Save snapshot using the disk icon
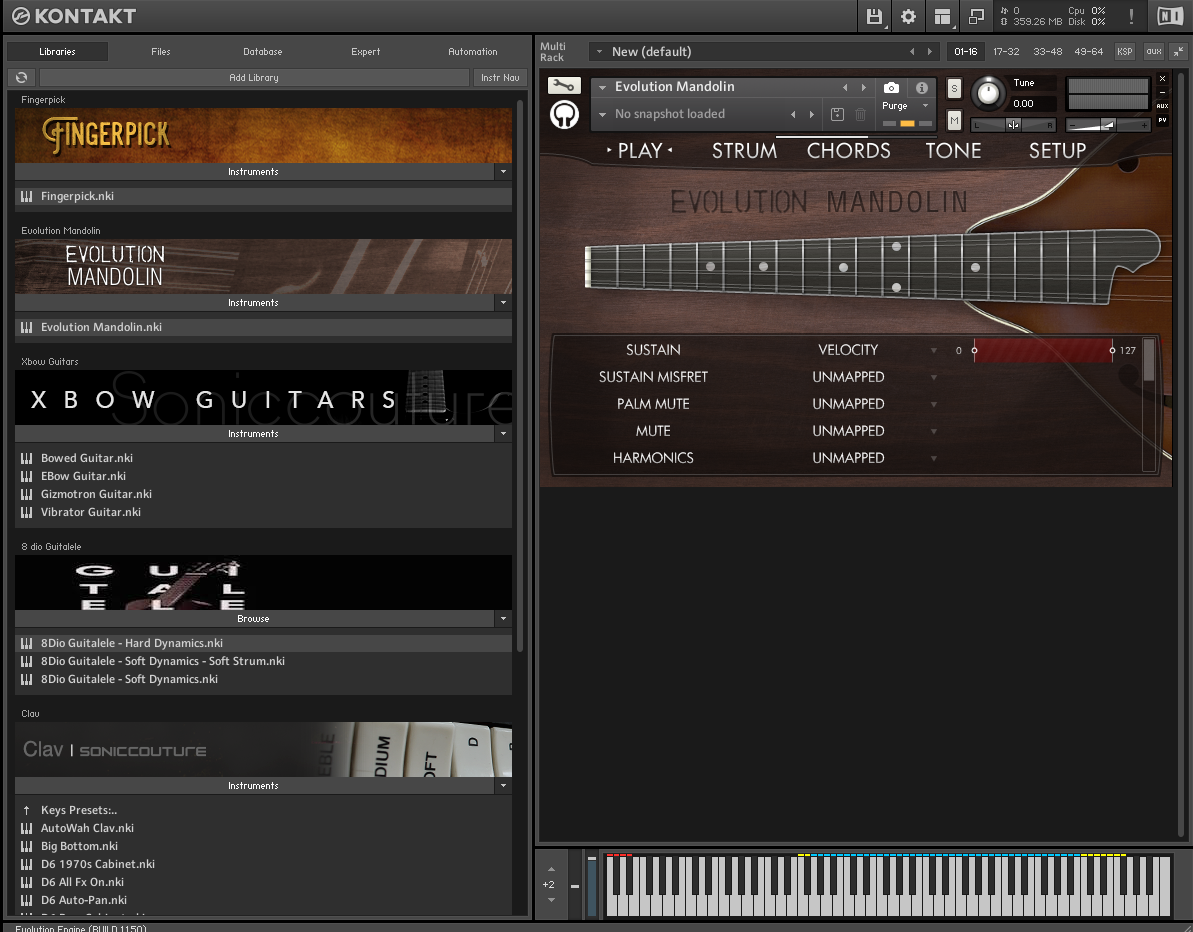This screenshot has height=932, width=1193. click(x=837, y=114)
